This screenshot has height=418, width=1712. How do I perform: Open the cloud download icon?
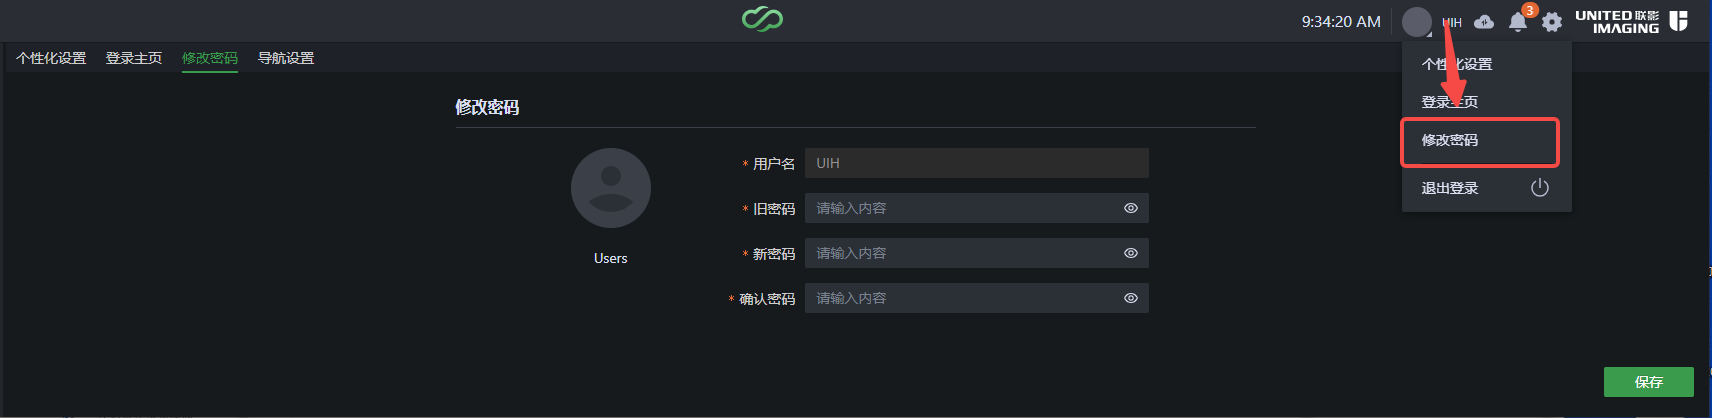coord(1484,21)
